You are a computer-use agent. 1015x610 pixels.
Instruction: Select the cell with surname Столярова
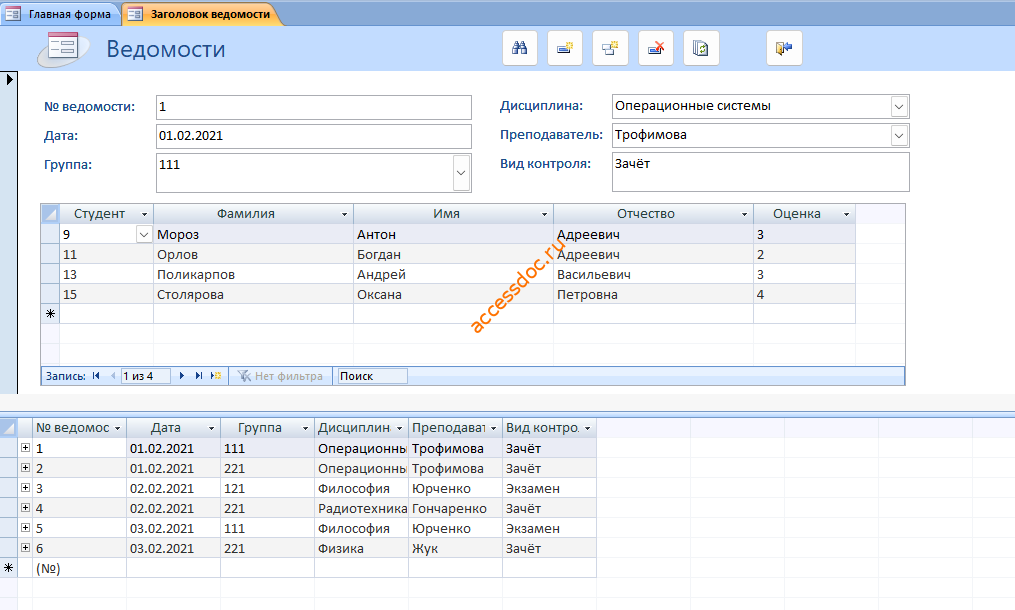[253, 295]
